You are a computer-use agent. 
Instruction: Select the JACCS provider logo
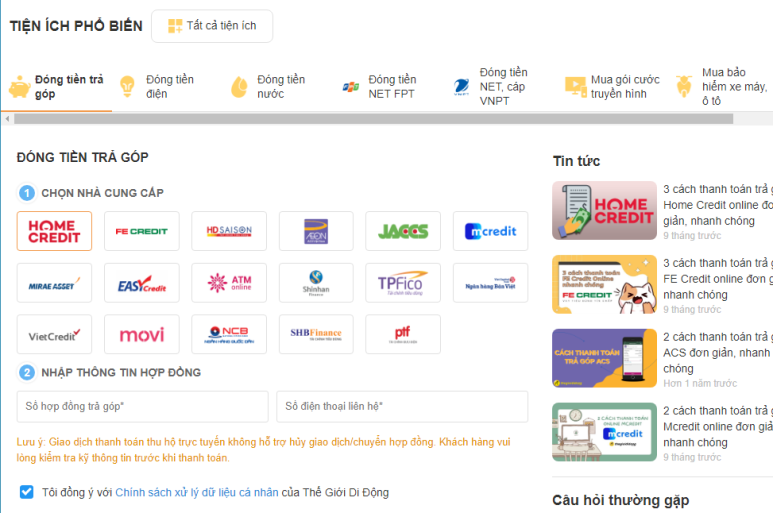[403, 231]
